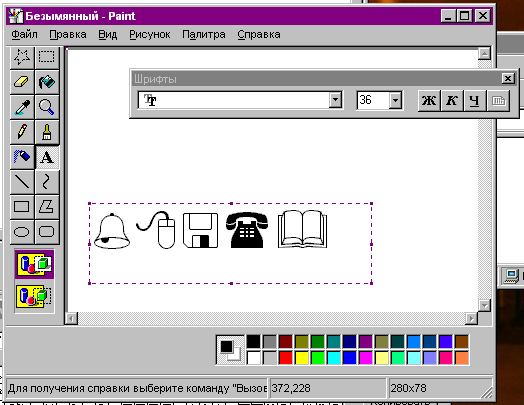The width and height of the screenshot is (524, 405).
Task: Open the font name dropdown list
Action: point(335,100)
